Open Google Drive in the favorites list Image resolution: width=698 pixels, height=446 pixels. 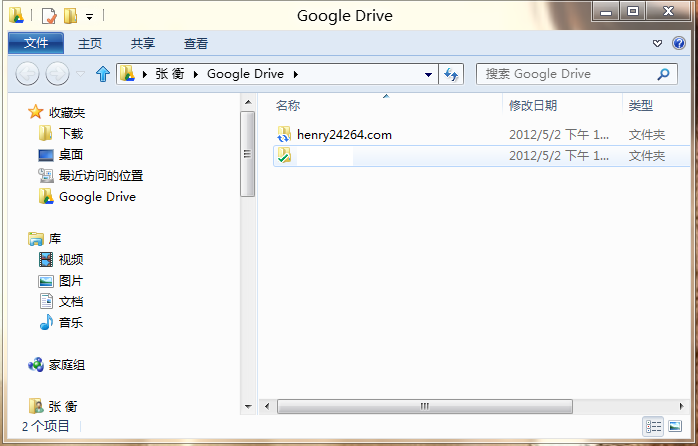[97, 197]
